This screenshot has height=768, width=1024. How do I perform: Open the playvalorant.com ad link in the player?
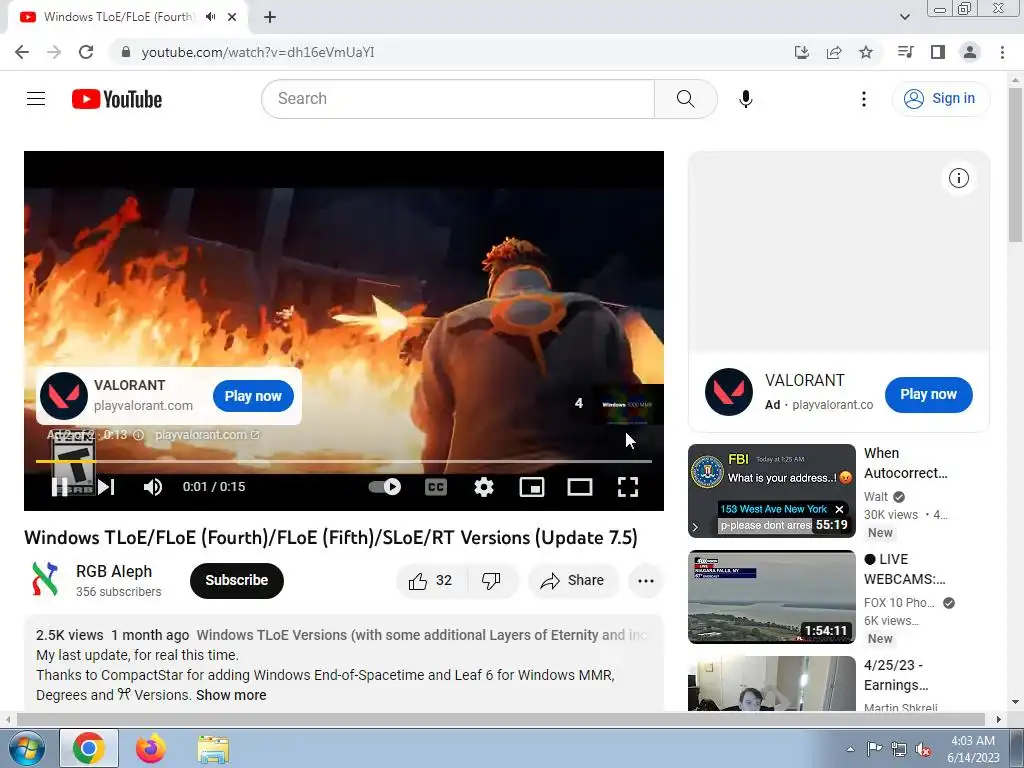(x=207, y=435)
